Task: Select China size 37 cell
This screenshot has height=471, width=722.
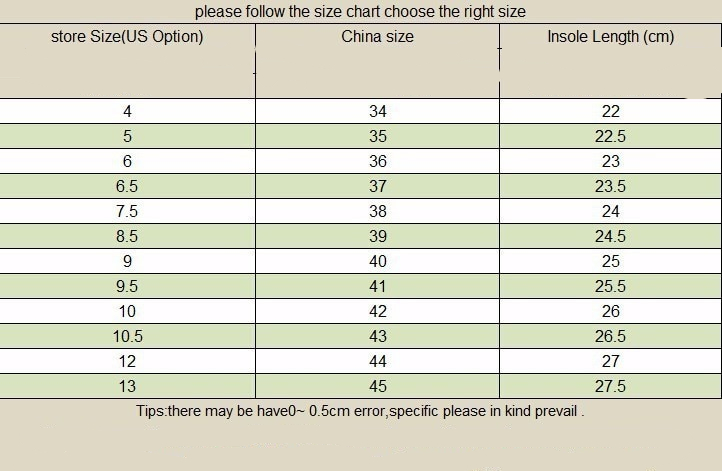Action: coord(377,186)
